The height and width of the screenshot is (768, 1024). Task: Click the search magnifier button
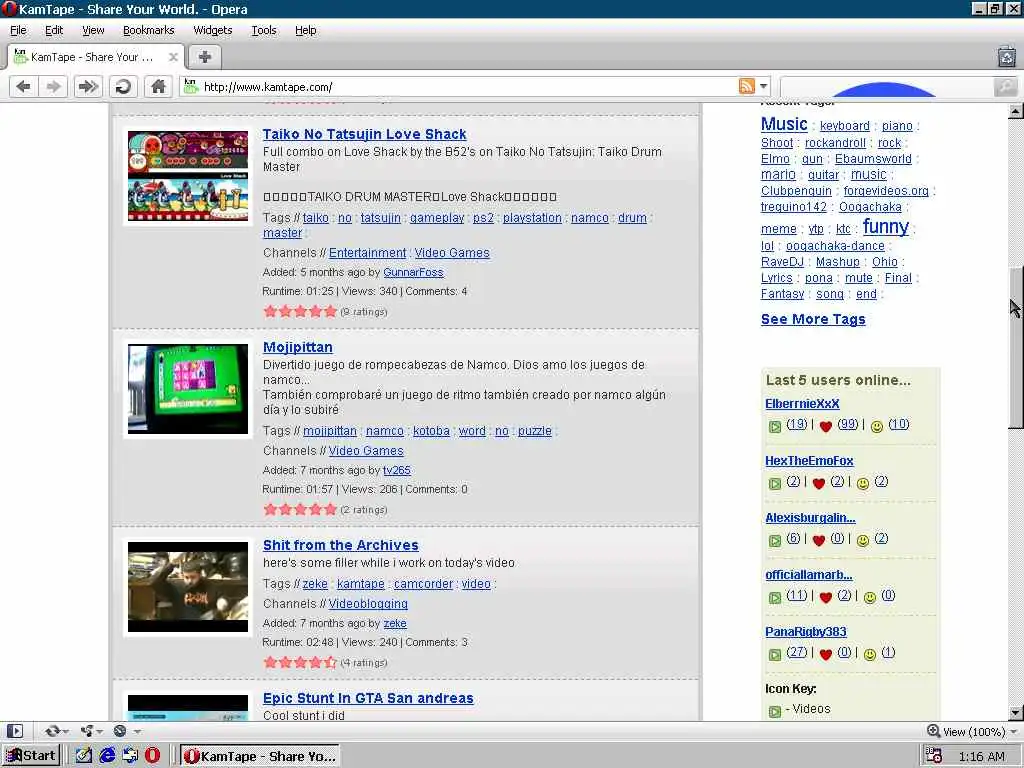coord(1005,86)
